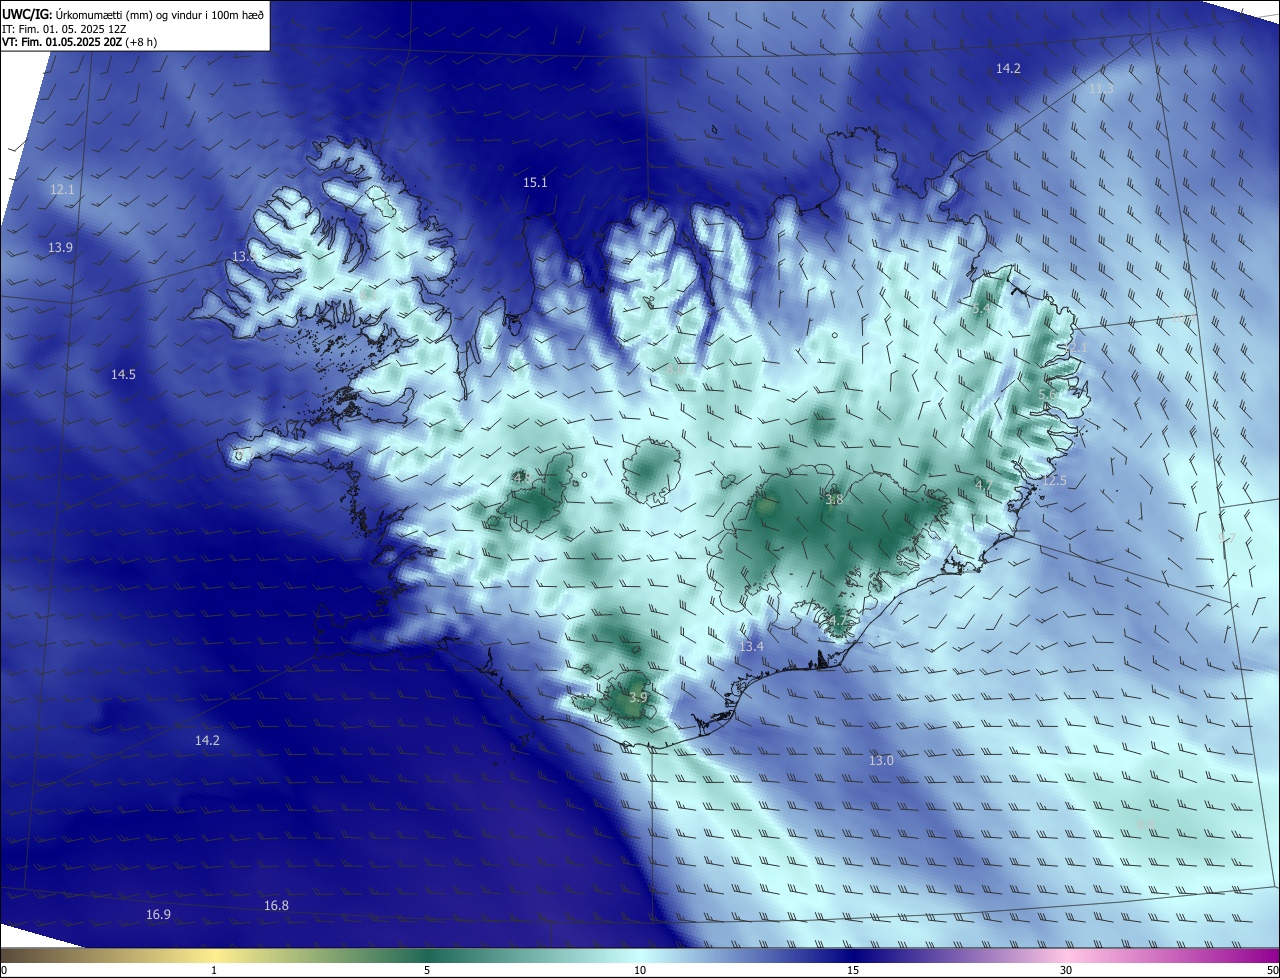The height and width of the screenshot is (978, 1280).
Task: Click the color scale label '15'
Action: point(853,970)
